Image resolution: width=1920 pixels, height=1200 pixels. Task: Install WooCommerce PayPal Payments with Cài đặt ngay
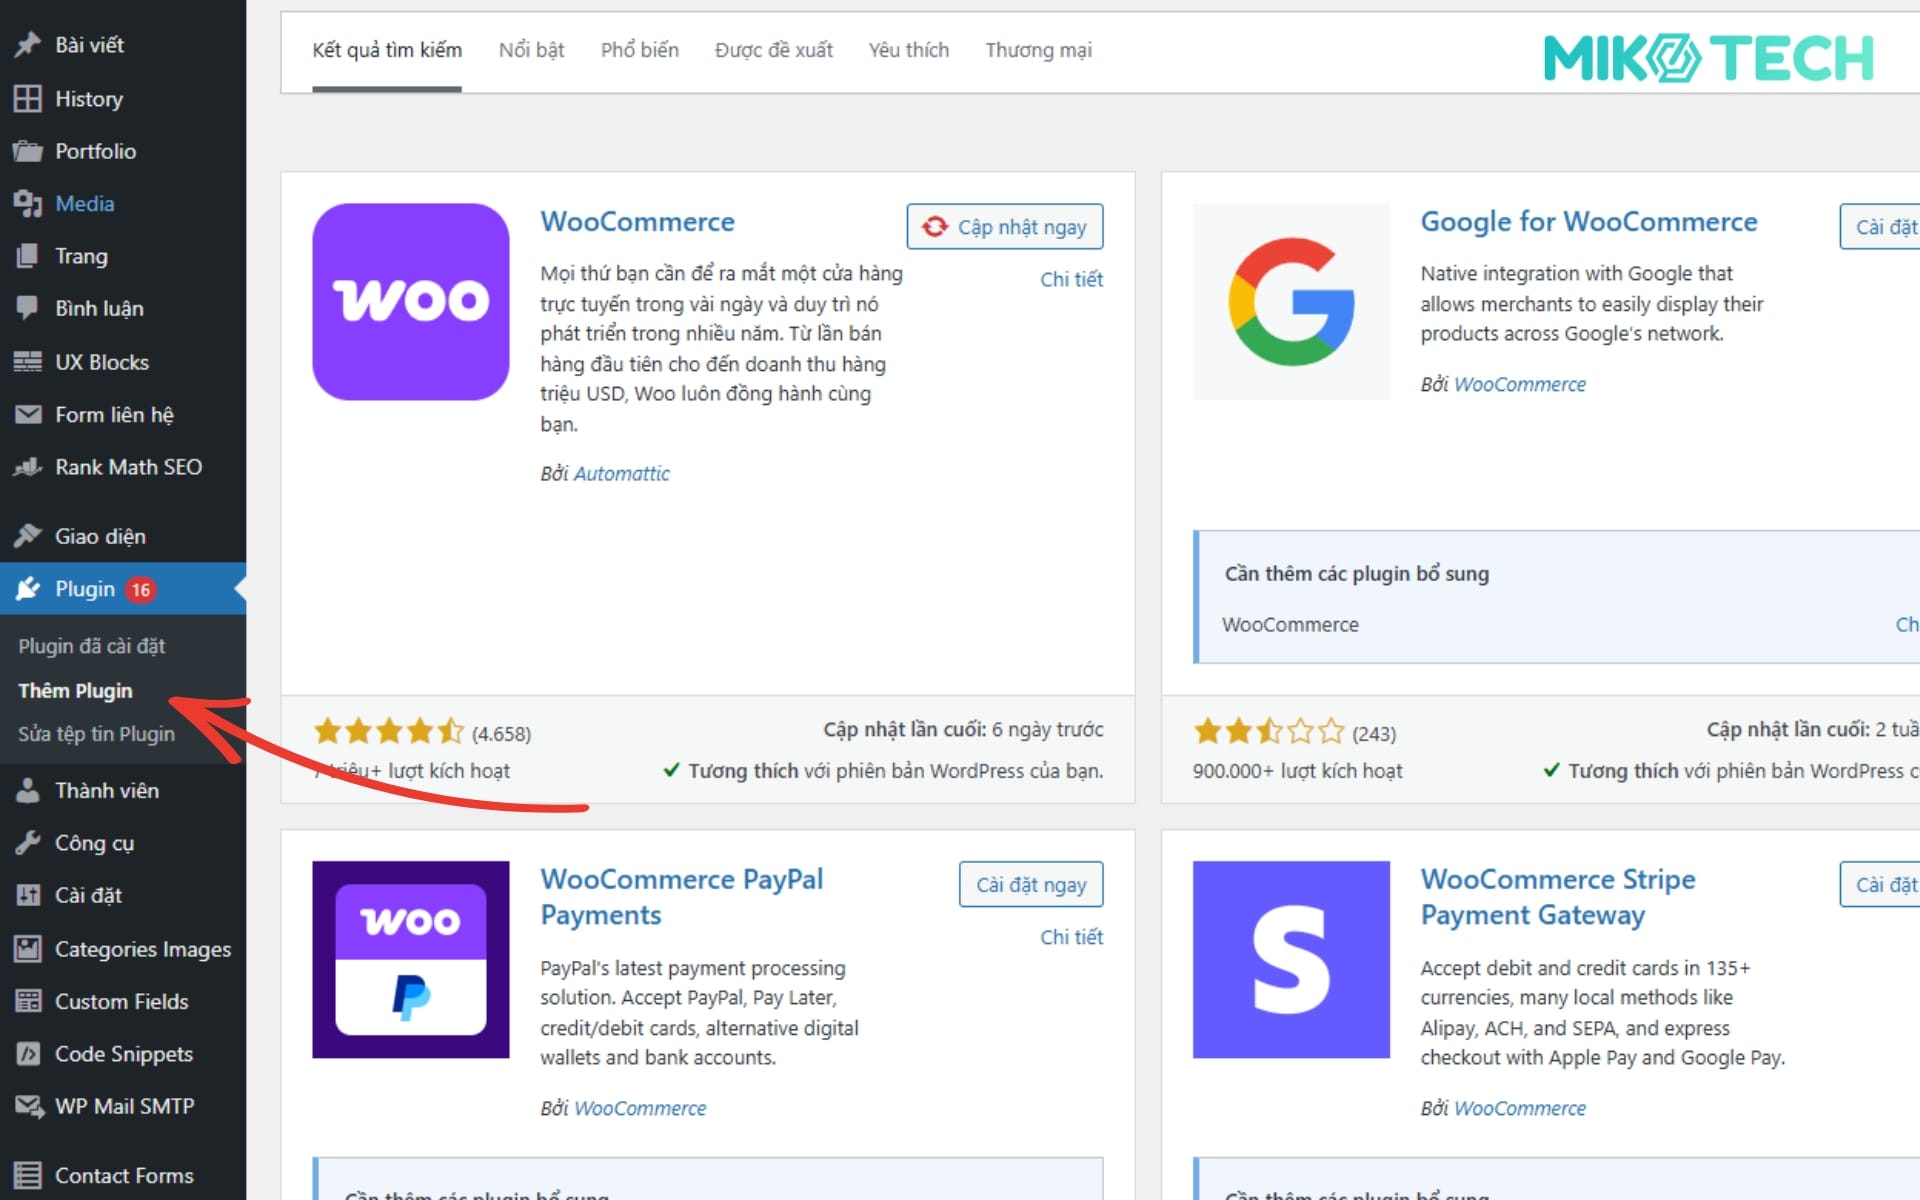[x=1030, y=884]
